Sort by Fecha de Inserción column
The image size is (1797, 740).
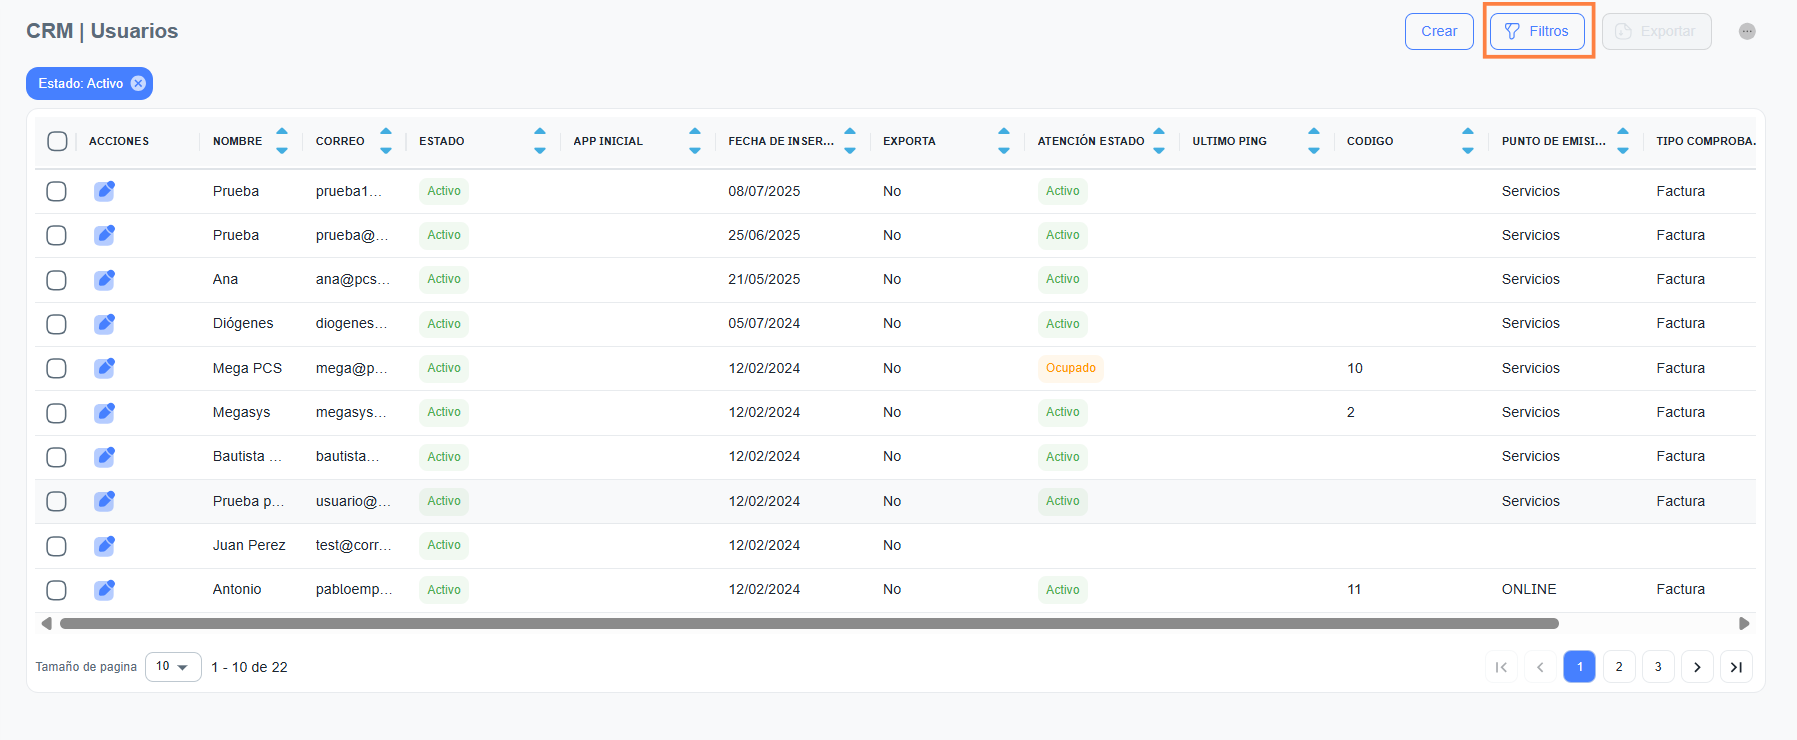[850, 141]
